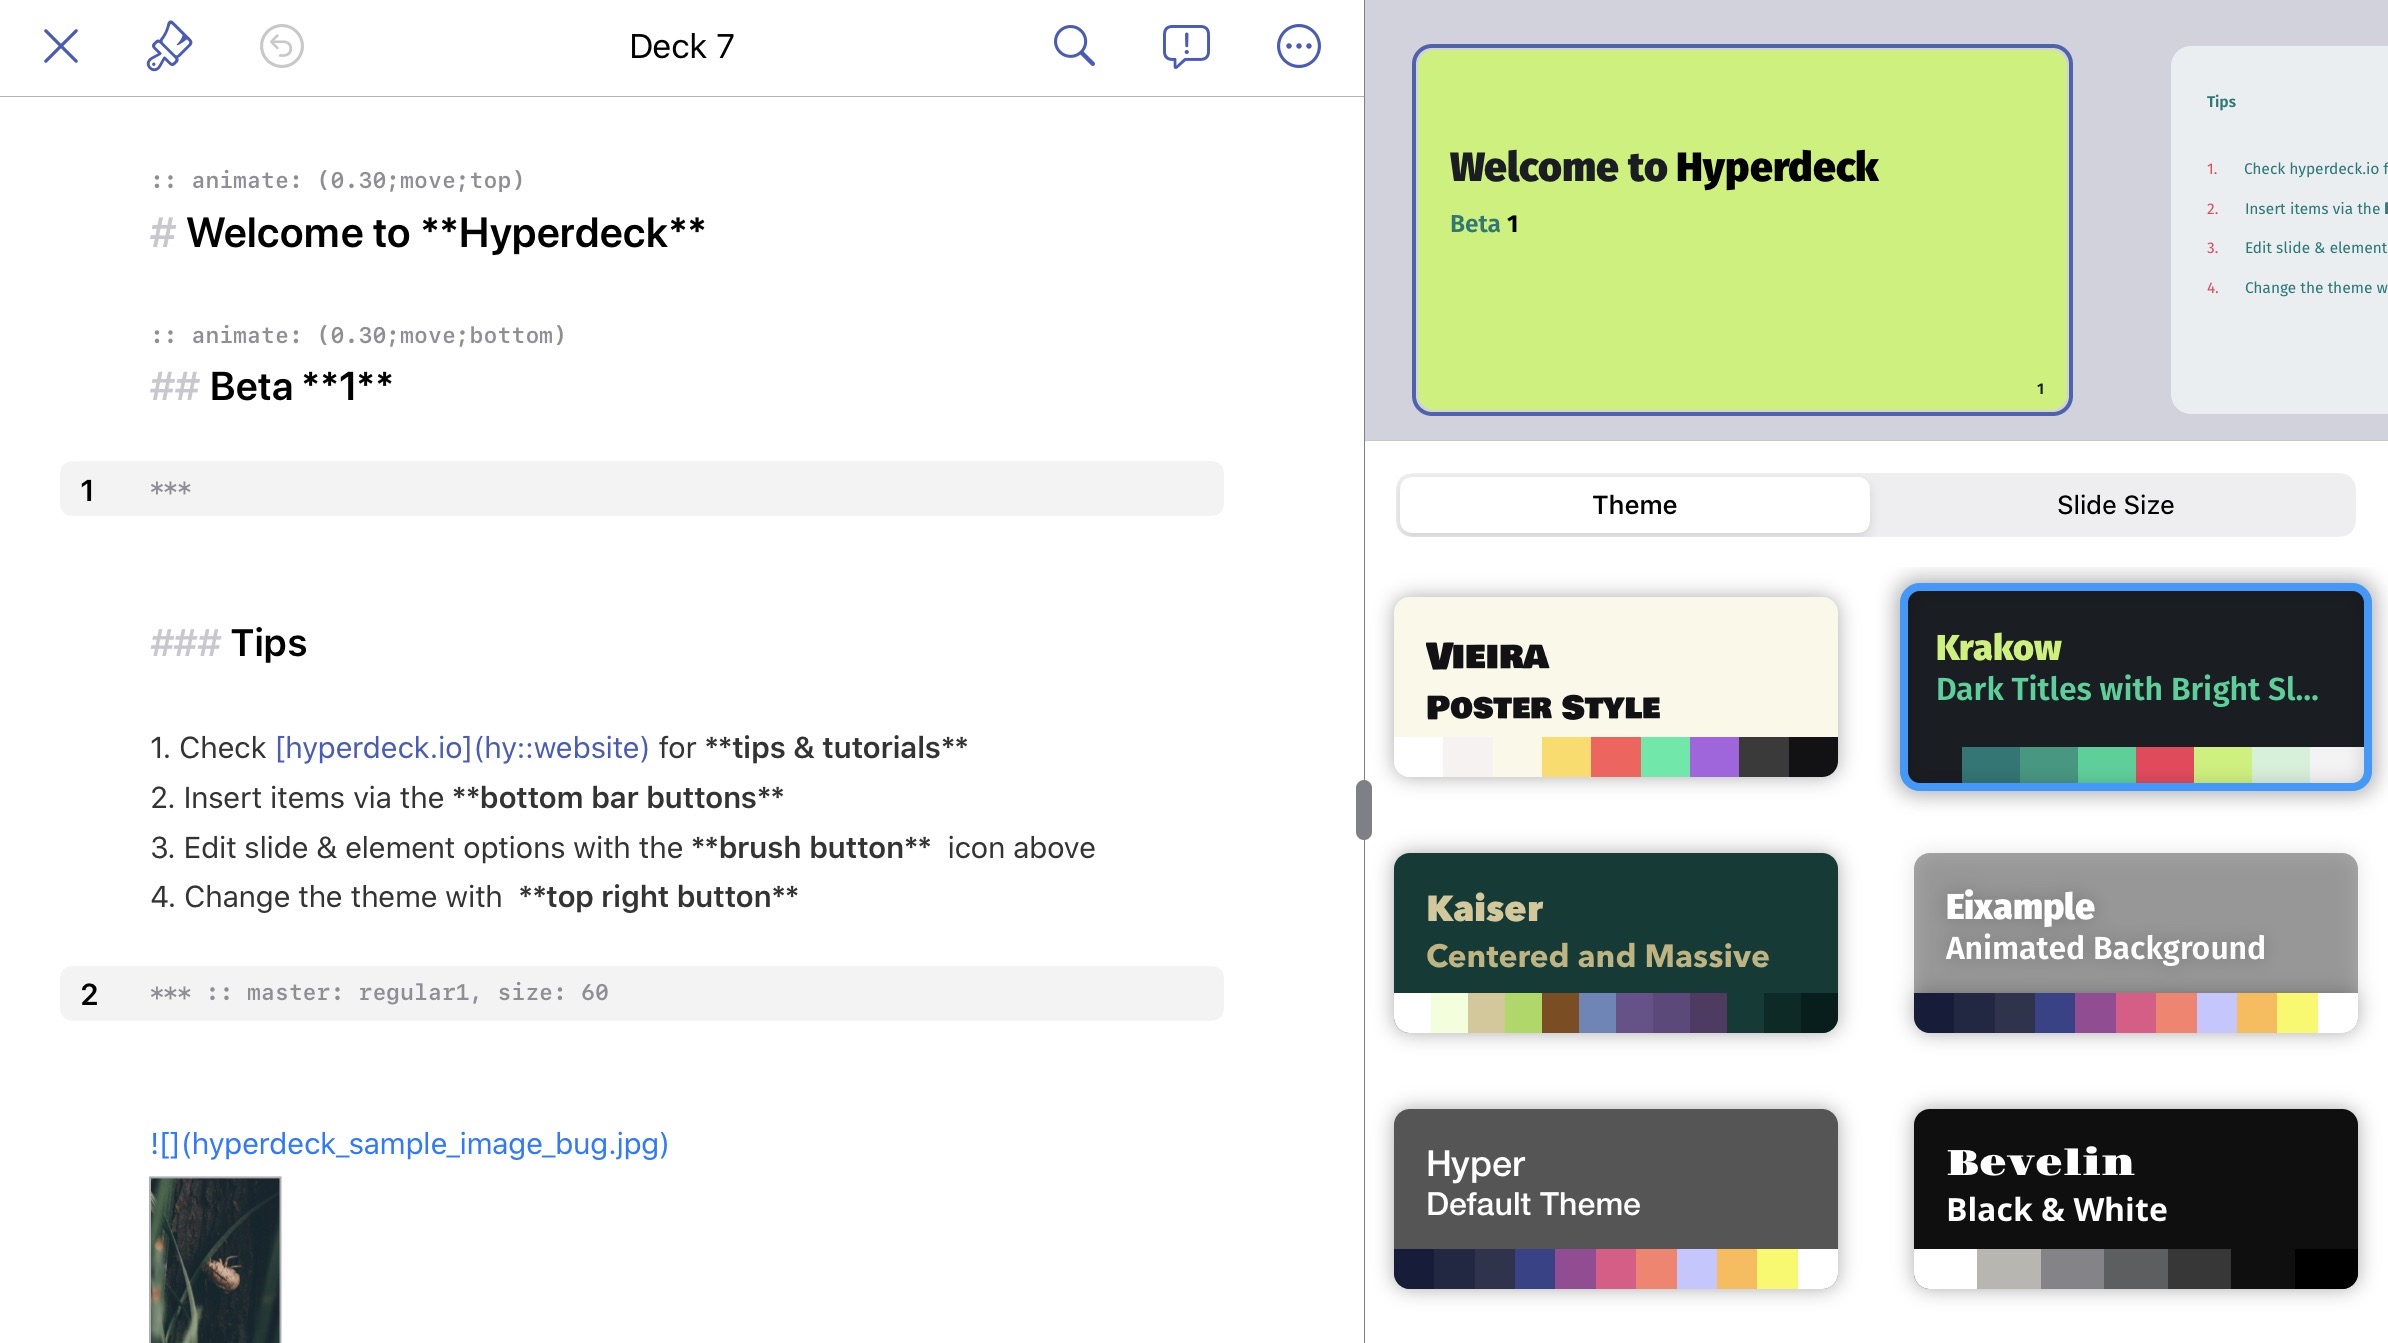The image size is (2388, 1343).
Task: Open the brush style options
Action: pyautogui.click(x=169, y=46)
